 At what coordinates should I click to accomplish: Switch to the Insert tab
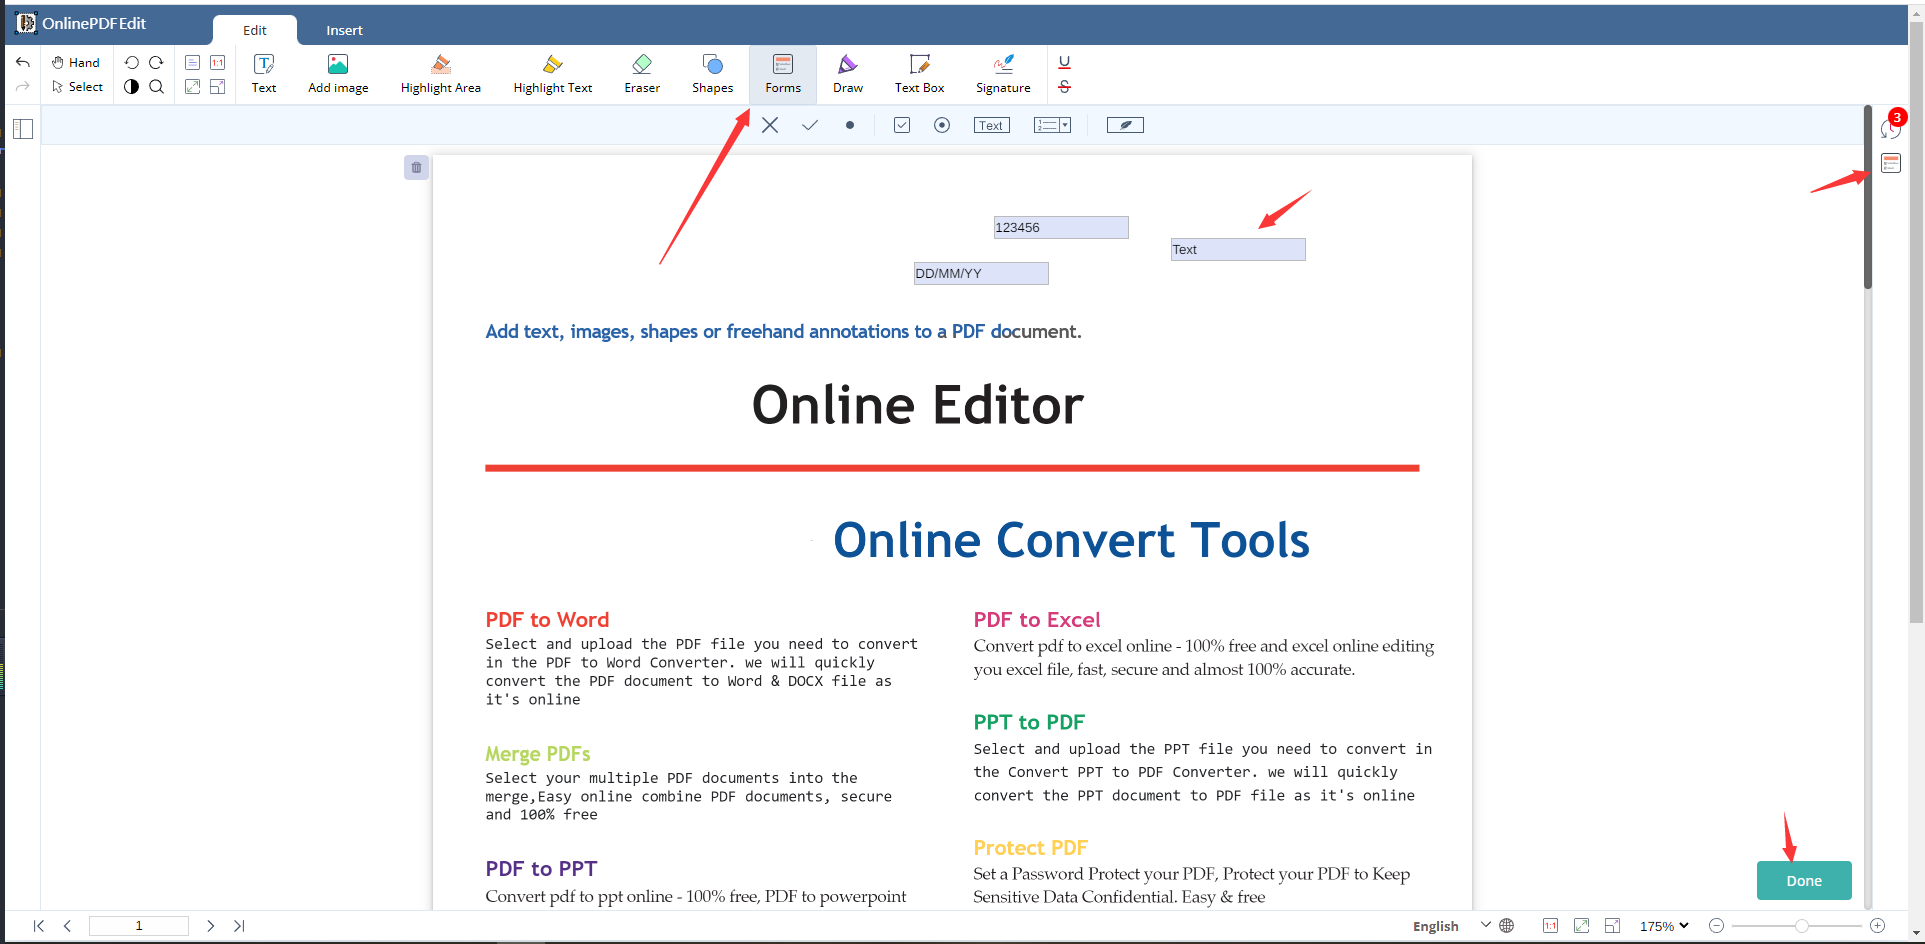[x=344, y=30]
